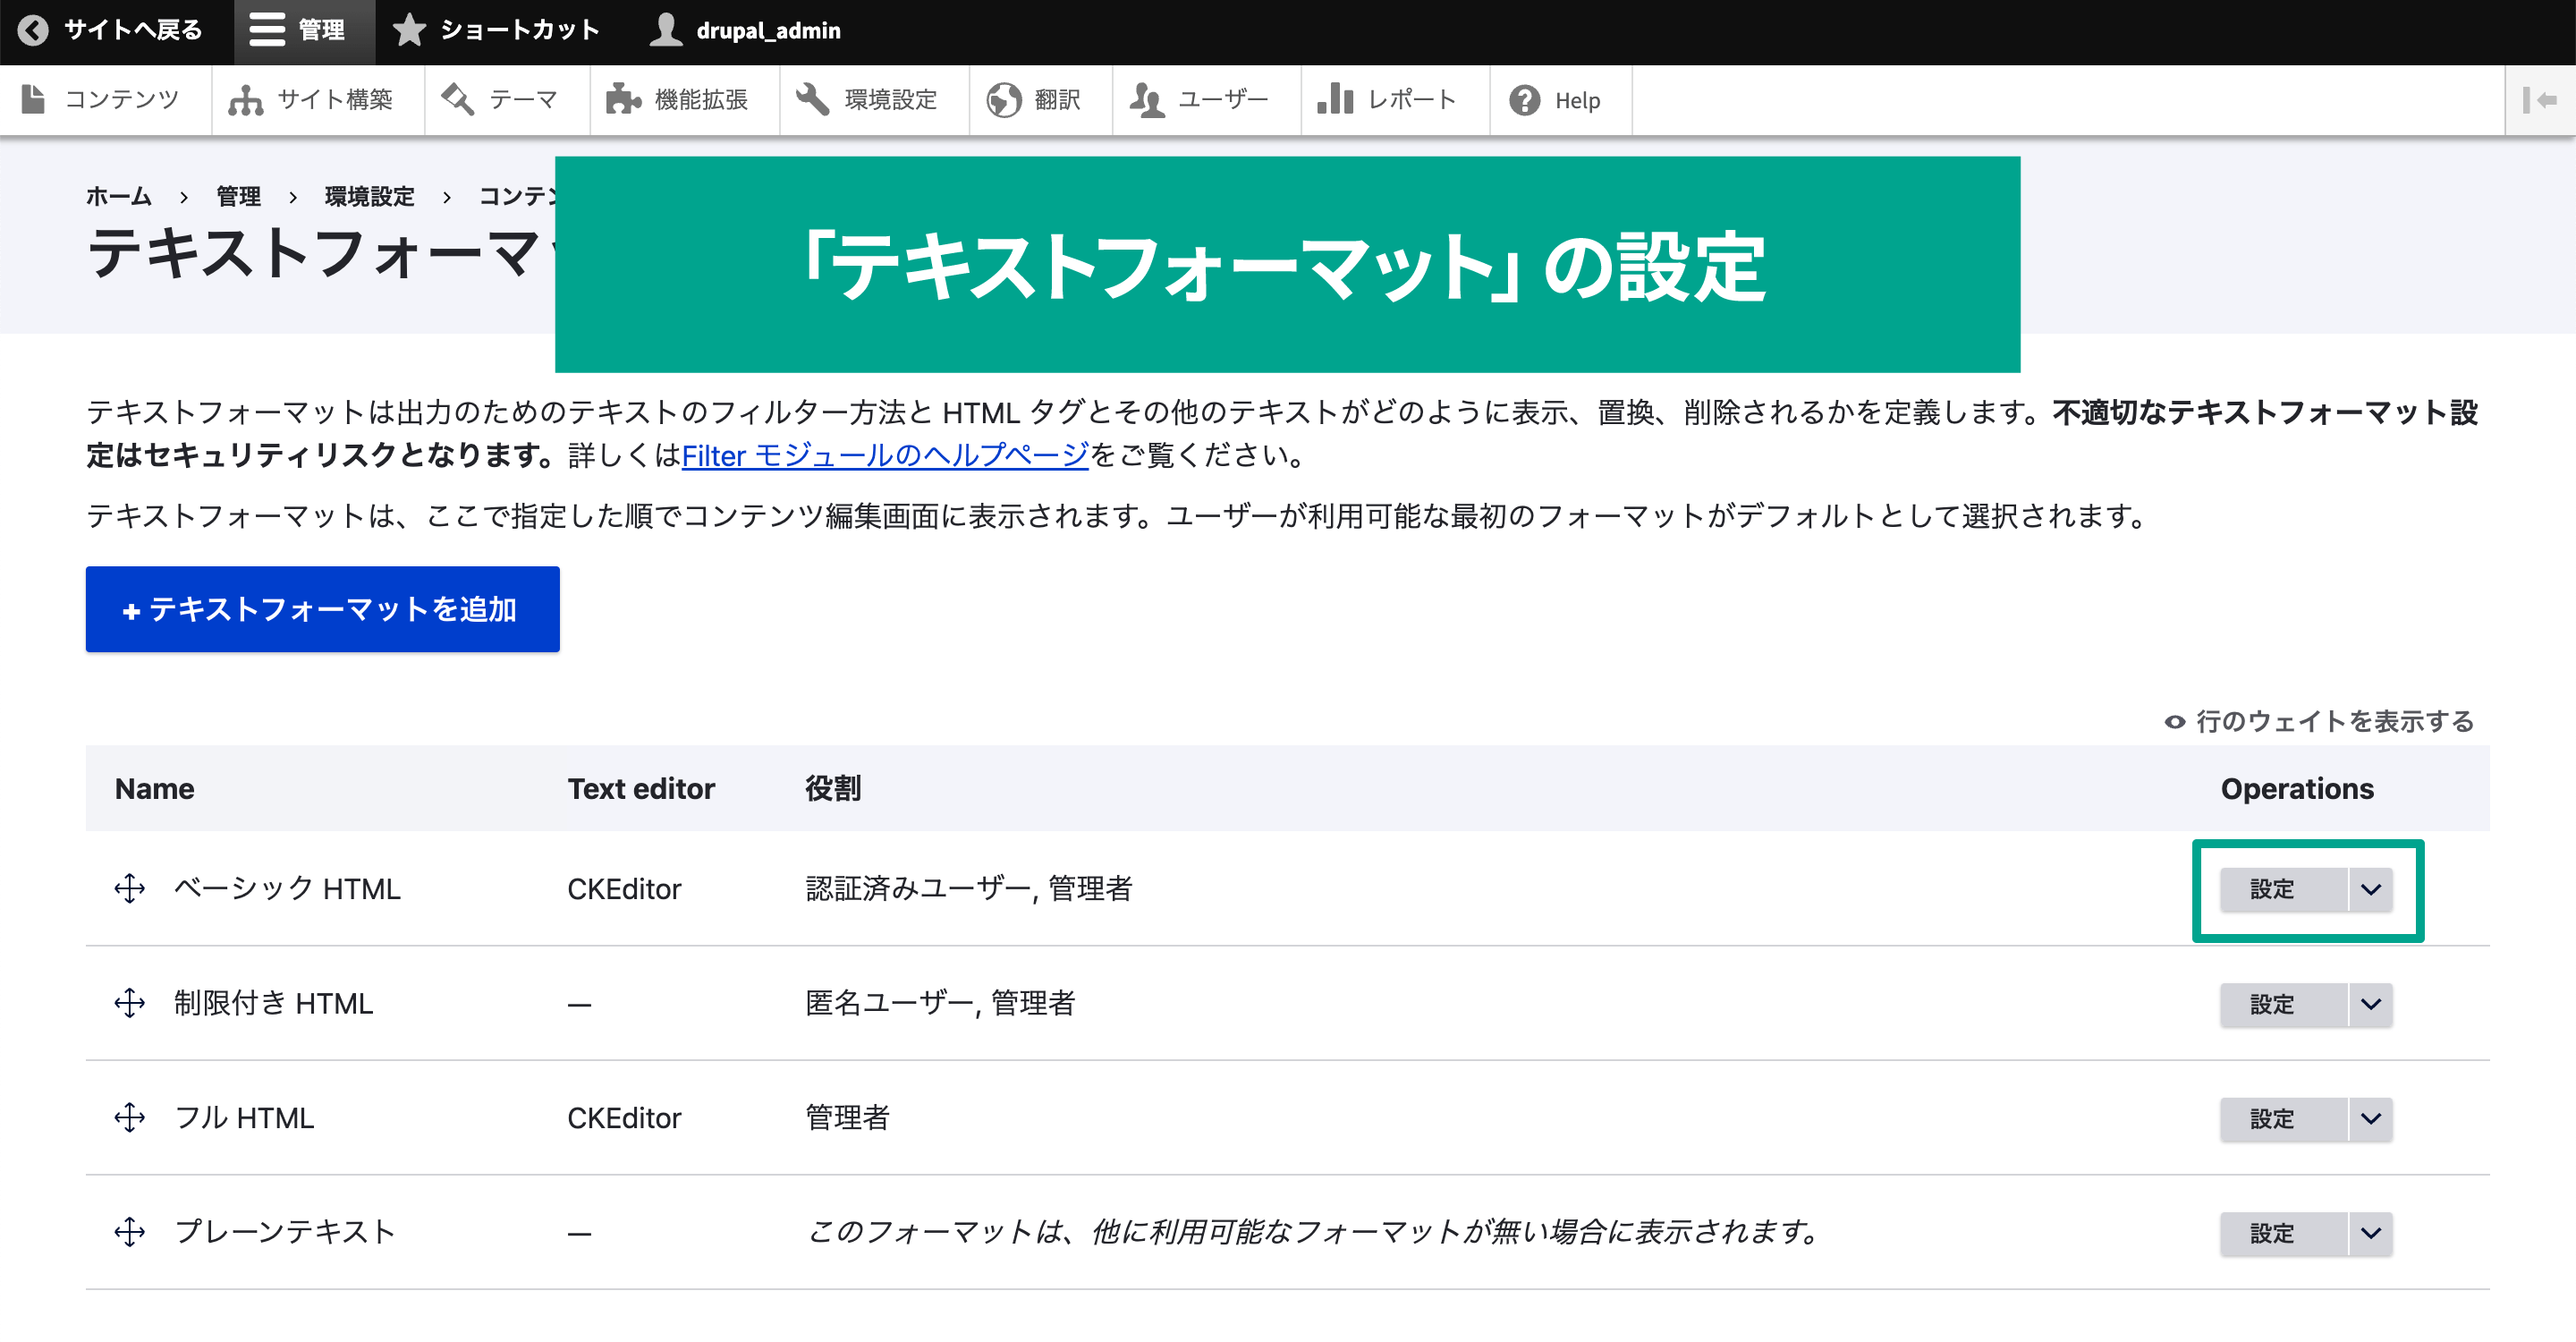Click the フル HTML name cell
Viewport: 2576px width, 1342px height.
[244, 1118]
